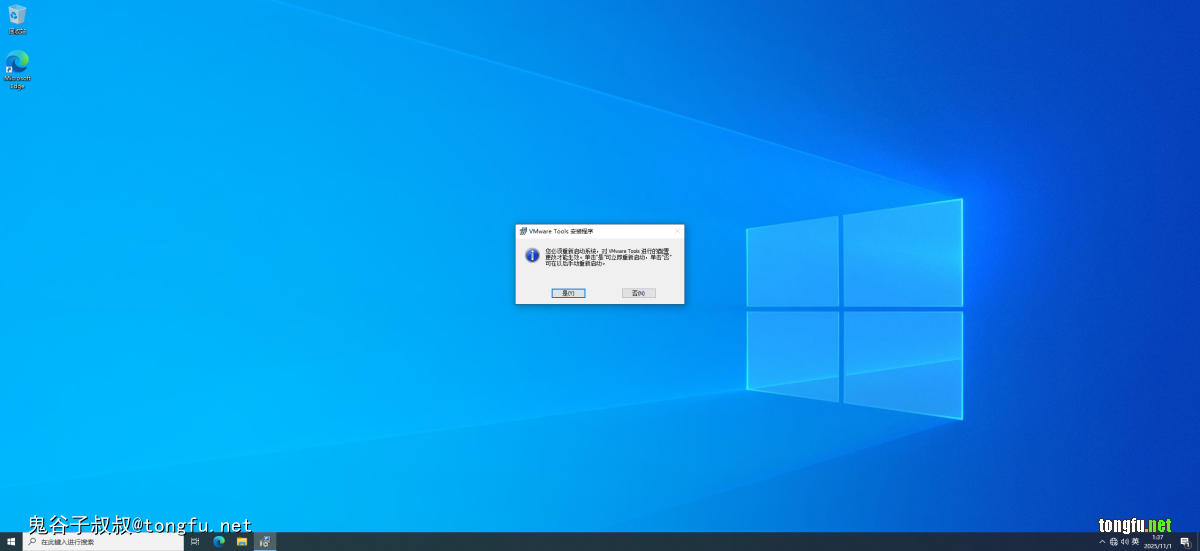The width and height of the screenshot is (1200, 551).
Task: Select the VMware Tools installer taskbar icon
Action: 265,542
